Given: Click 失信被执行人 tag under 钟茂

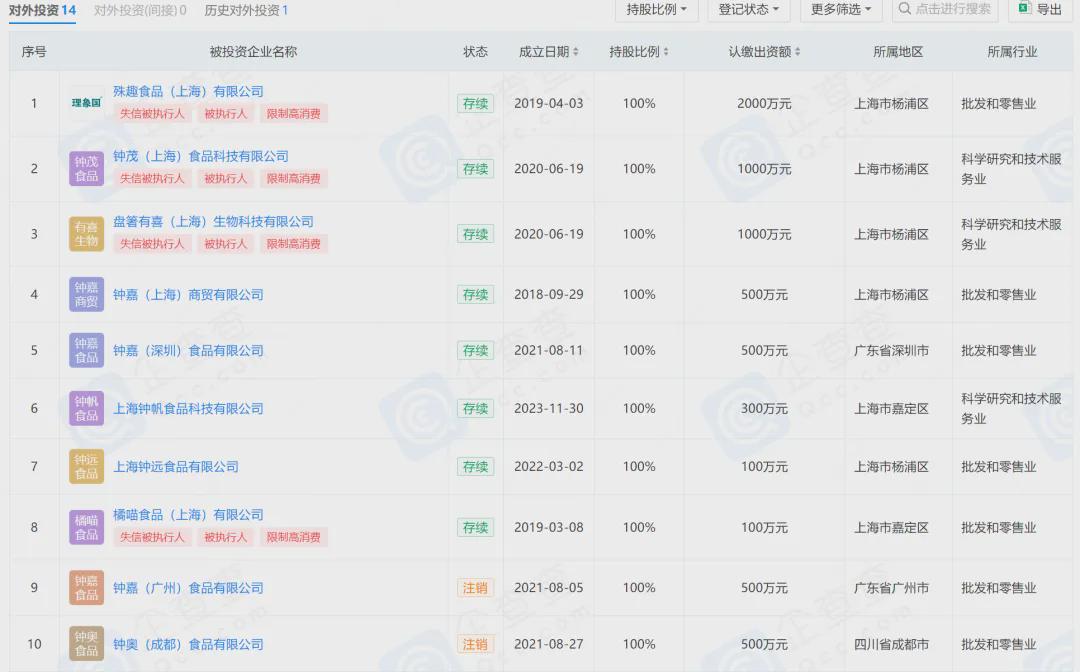Looking at the screenshot, I should 152,178.
